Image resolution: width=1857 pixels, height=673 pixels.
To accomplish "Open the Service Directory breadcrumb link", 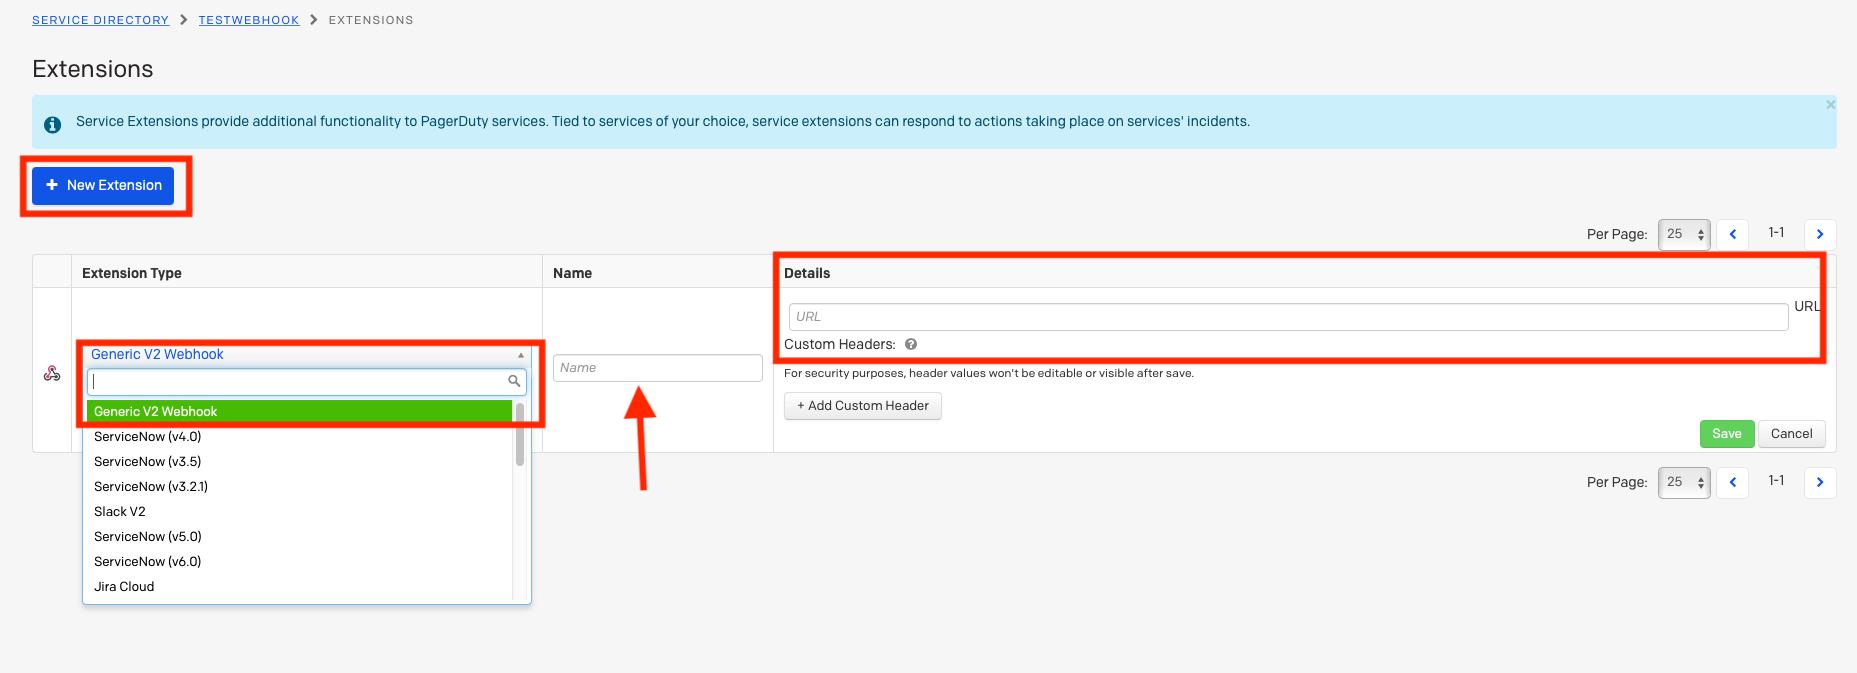I will [100, 20].
